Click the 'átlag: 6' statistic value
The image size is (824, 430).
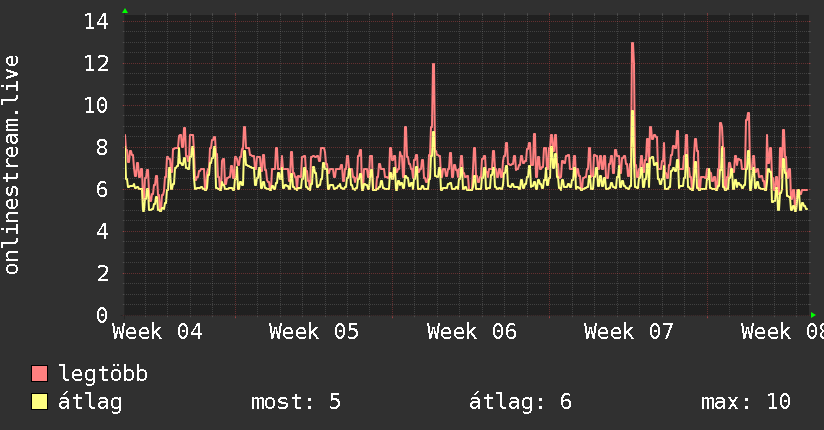520,403
